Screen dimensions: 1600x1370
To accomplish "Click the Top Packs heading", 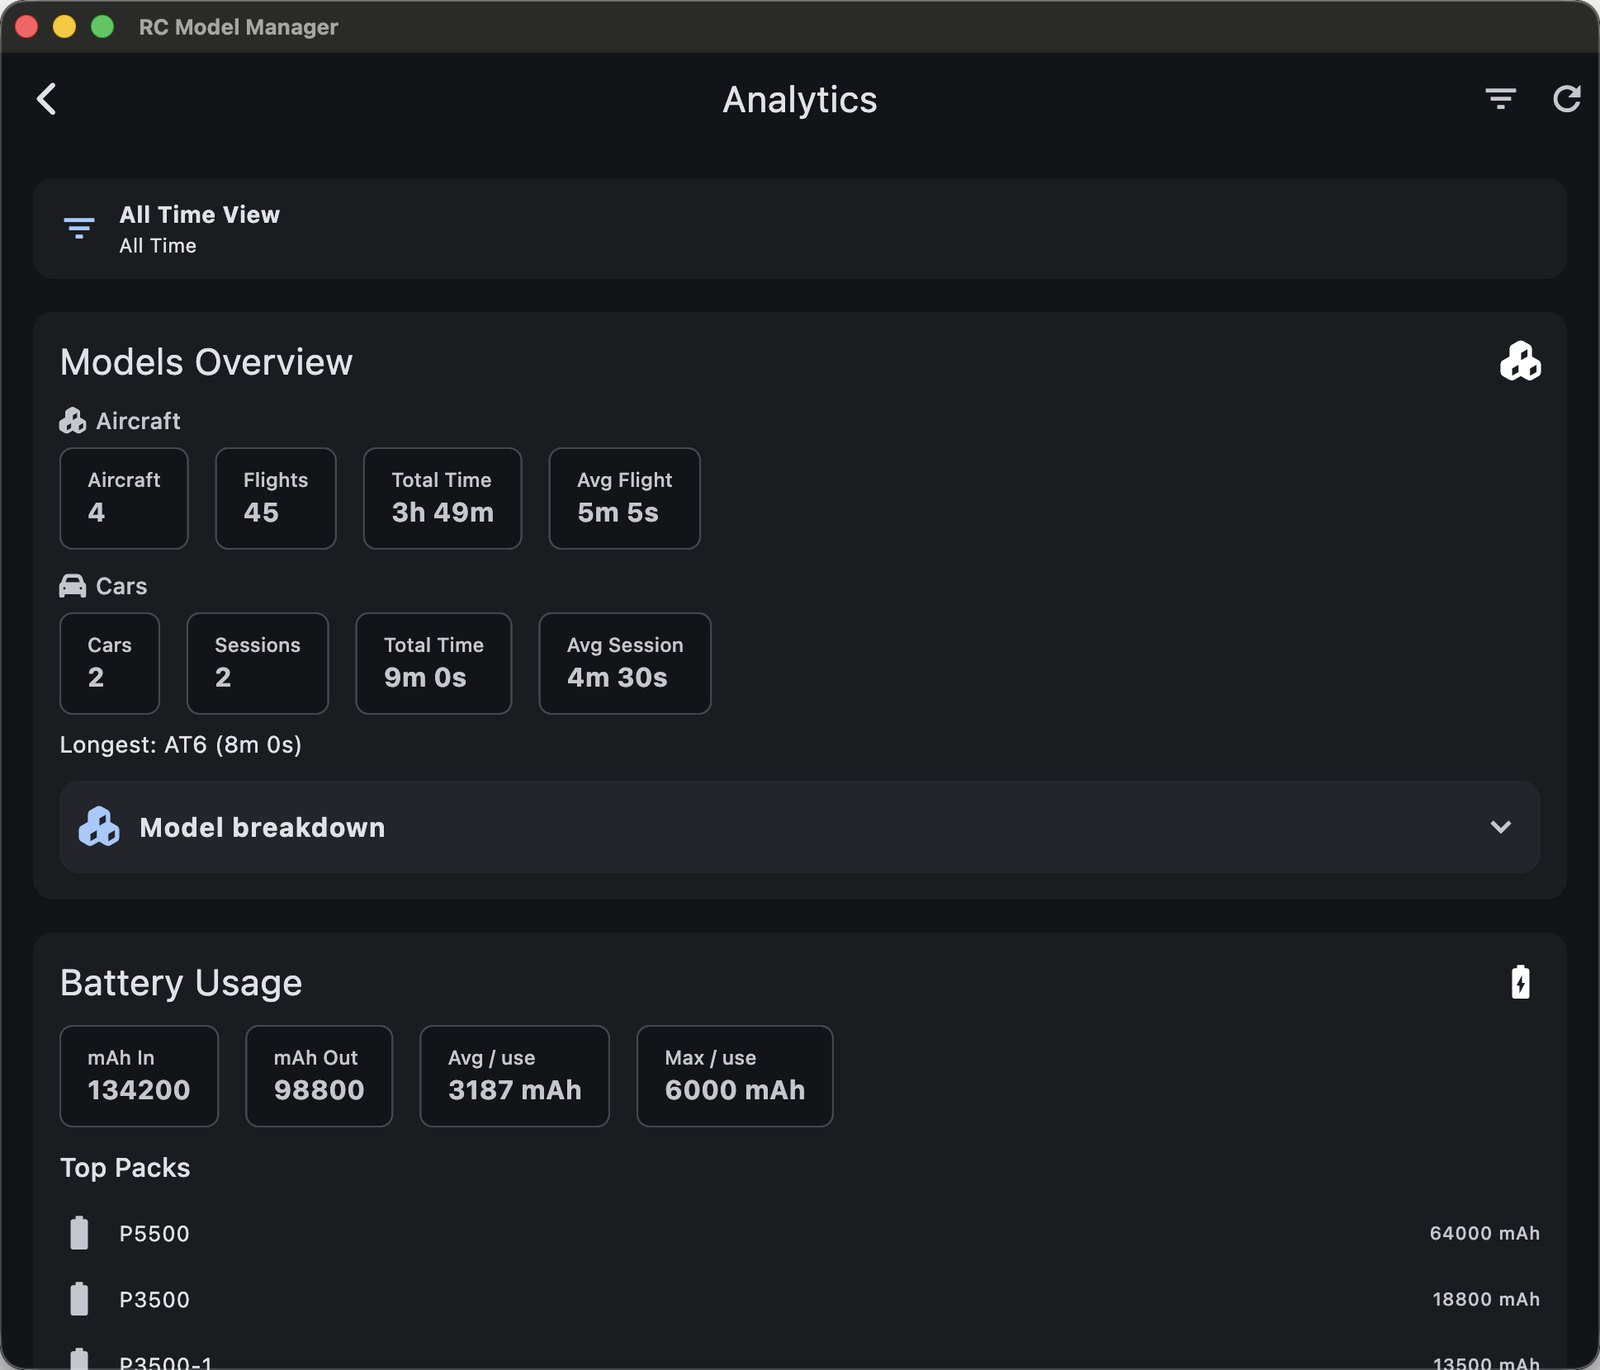I will coord(125,1168).
